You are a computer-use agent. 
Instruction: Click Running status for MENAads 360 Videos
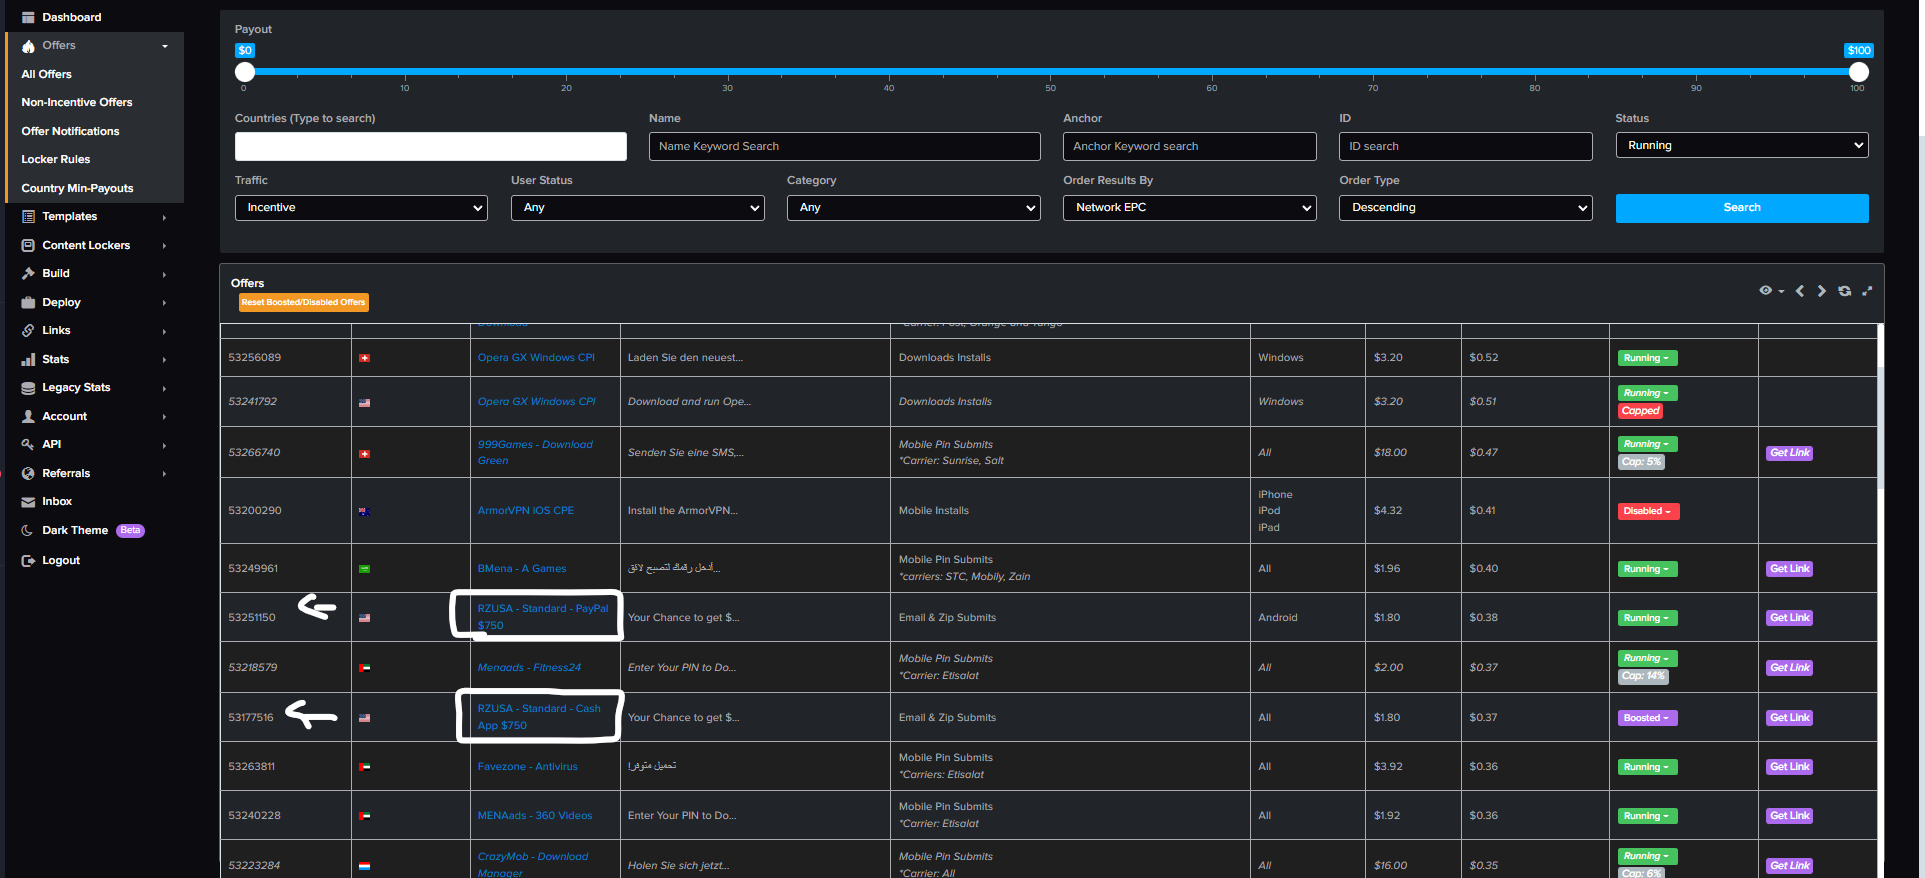point(1648,816)
